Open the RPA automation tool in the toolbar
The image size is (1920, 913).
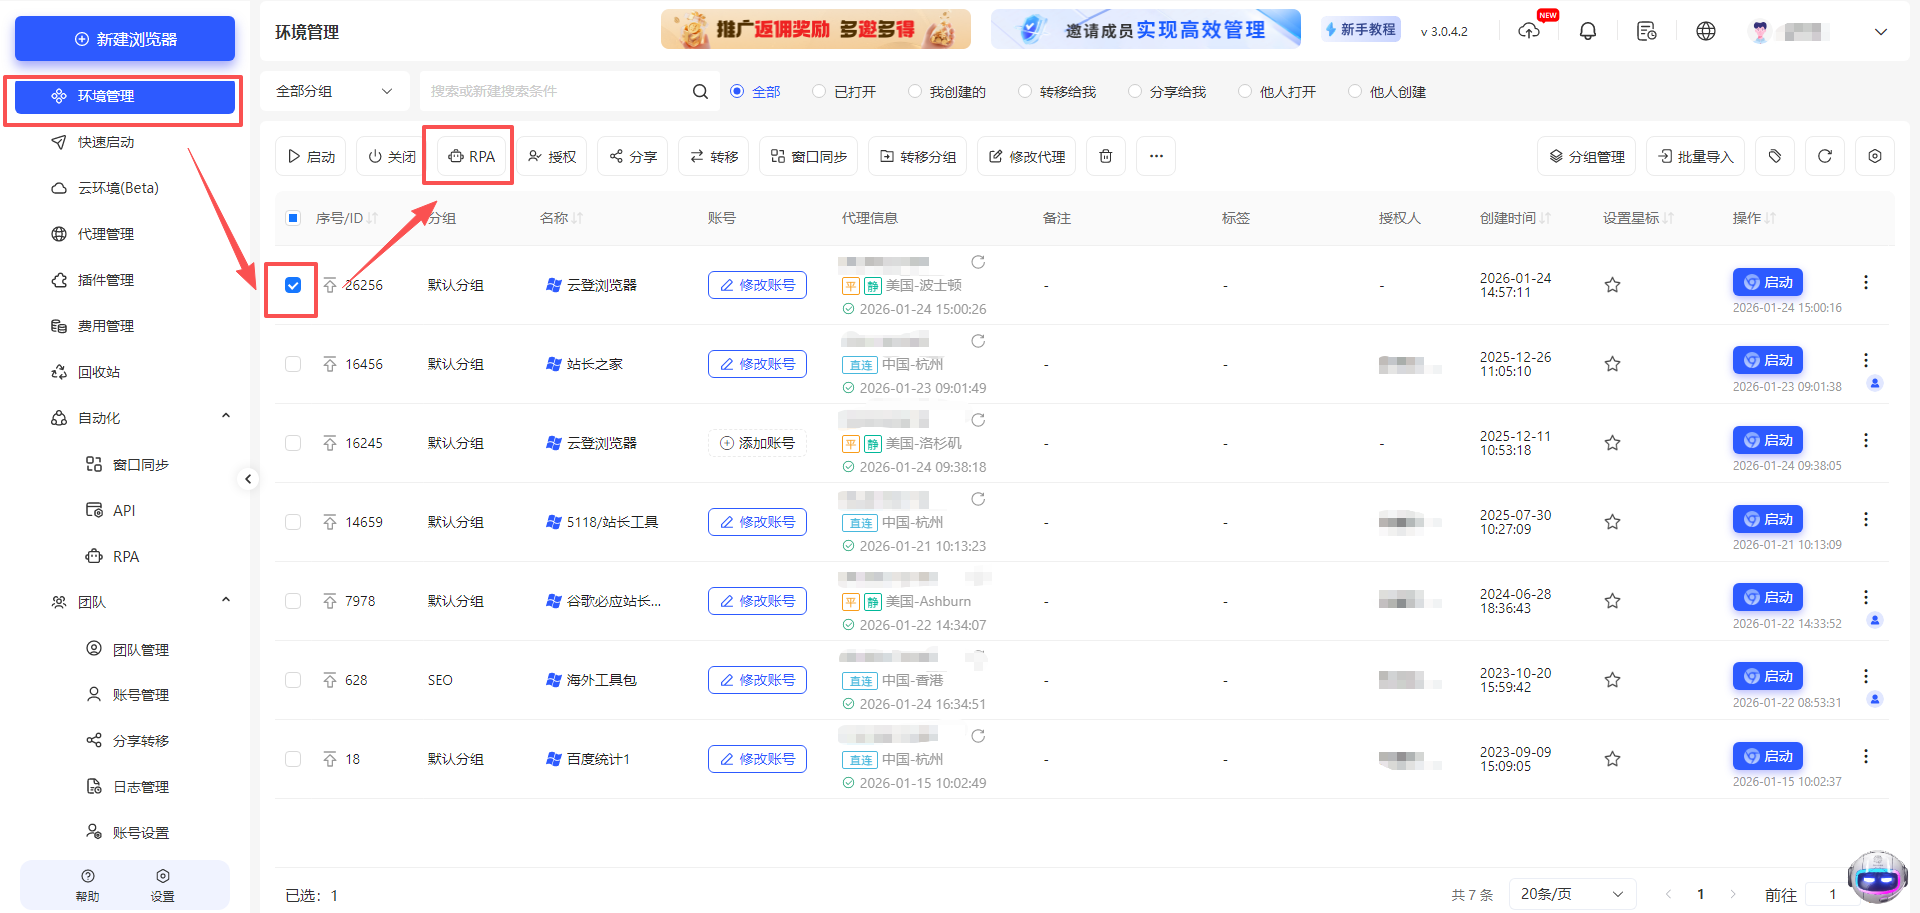pos(468,156)
